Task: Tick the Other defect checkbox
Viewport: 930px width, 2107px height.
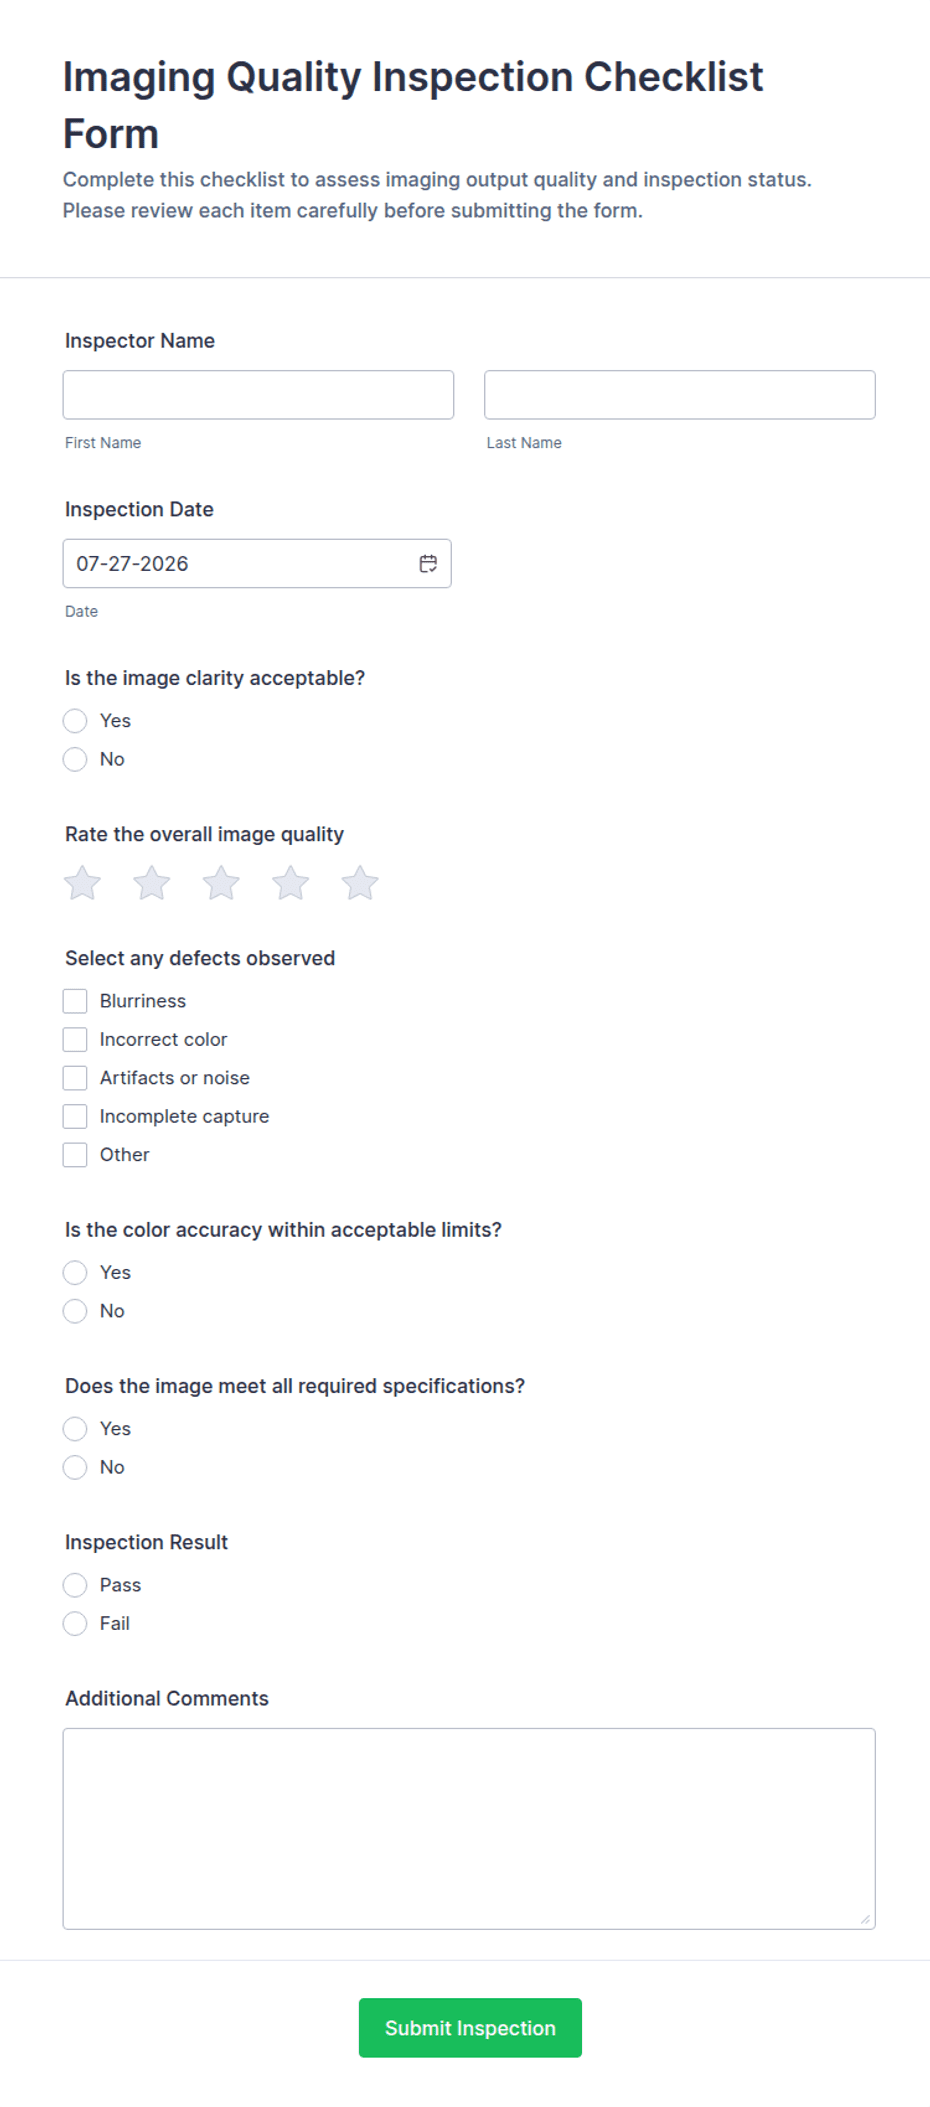Action: pyautogui.click(x=75, y=1155)
